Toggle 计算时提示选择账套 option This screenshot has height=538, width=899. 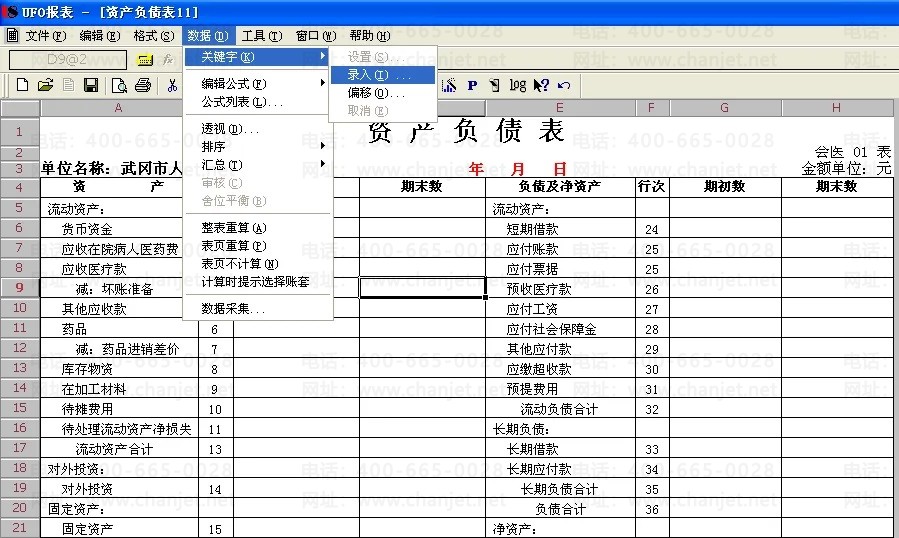257,281
